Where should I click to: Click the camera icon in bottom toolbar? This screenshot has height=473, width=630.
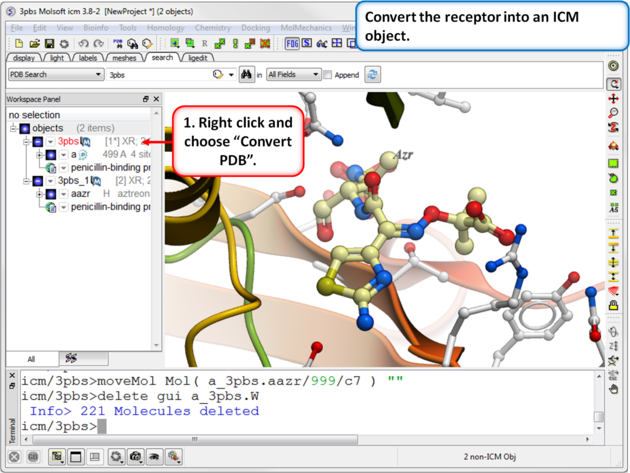coord(136,457)
